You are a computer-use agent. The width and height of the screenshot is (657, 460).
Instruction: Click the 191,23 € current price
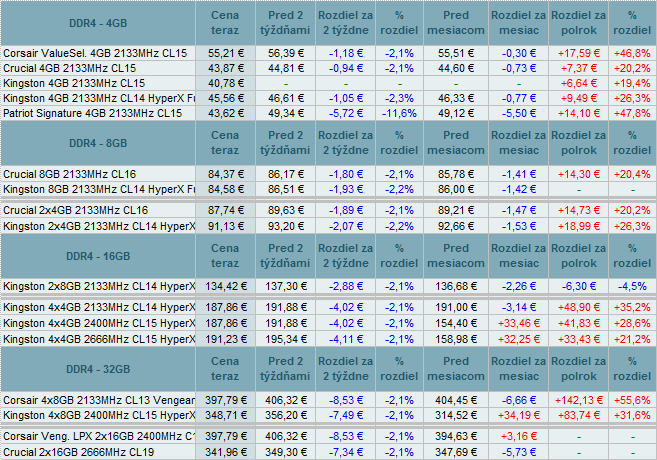[x=226, y=339]
